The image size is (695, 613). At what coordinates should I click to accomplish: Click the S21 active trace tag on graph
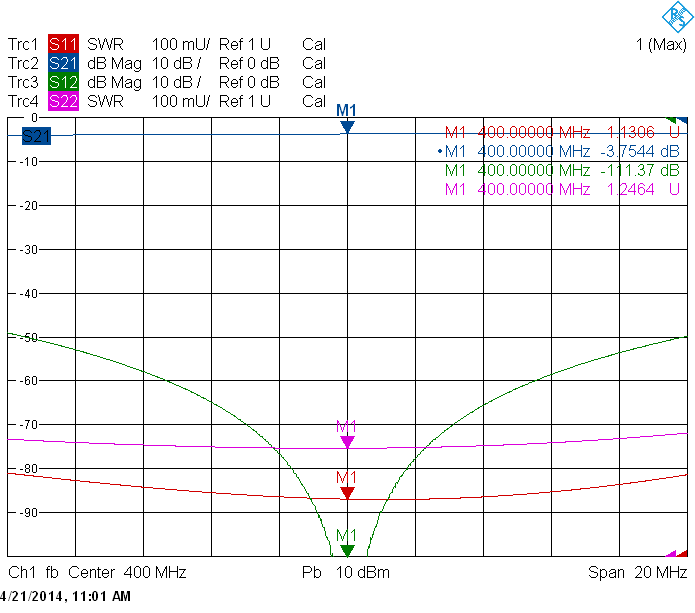click(36, 136)
